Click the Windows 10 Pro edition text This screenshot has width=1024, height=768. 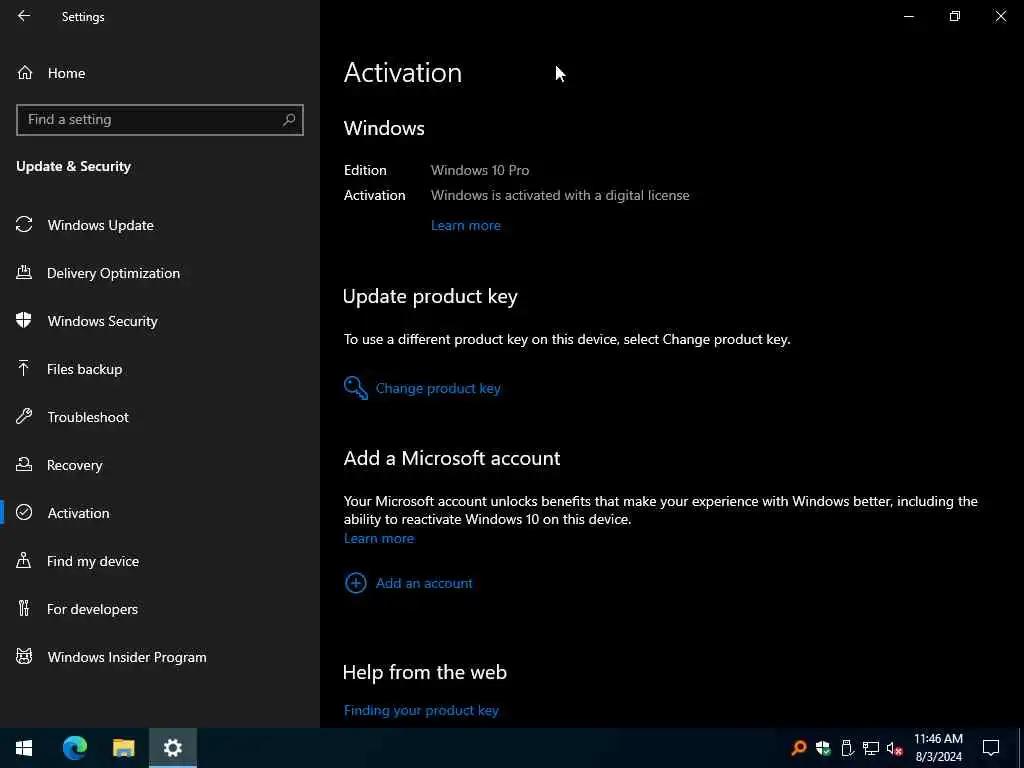[480, 170]
